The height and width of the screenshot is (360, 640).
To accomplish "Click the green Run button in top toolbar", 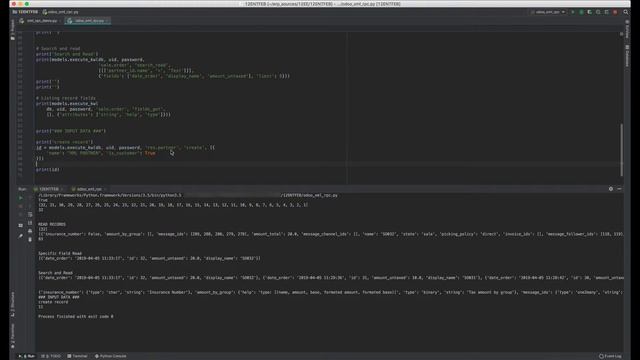I will 573,12.
